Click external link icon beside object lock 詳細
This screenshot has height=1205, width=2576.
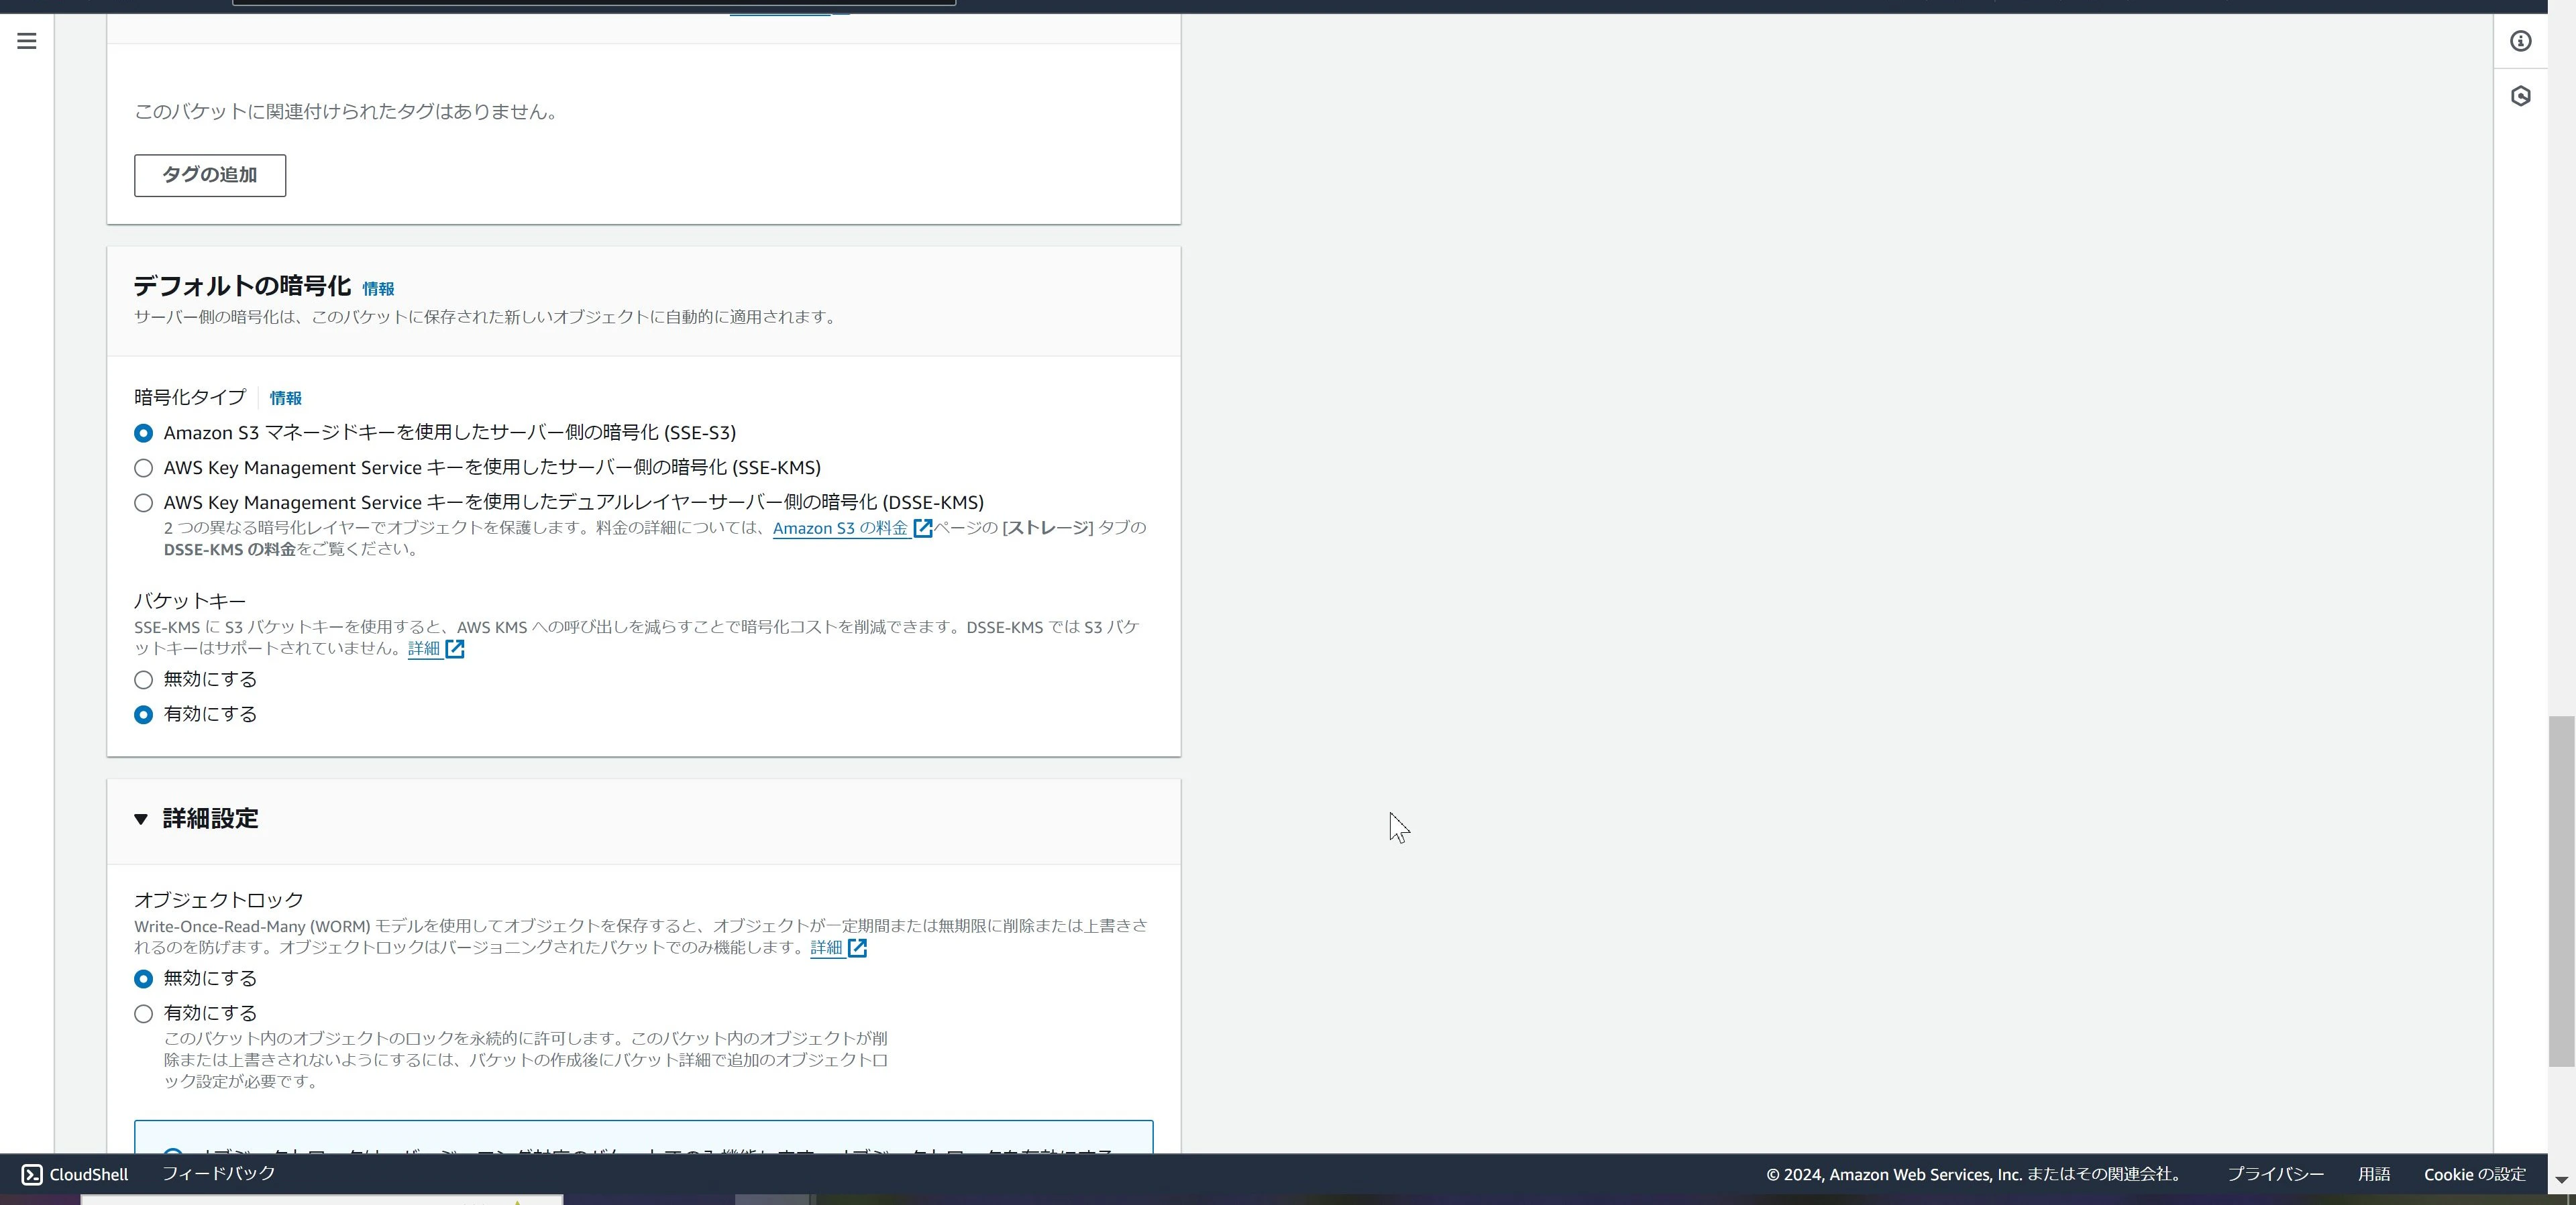pos(857,948)
